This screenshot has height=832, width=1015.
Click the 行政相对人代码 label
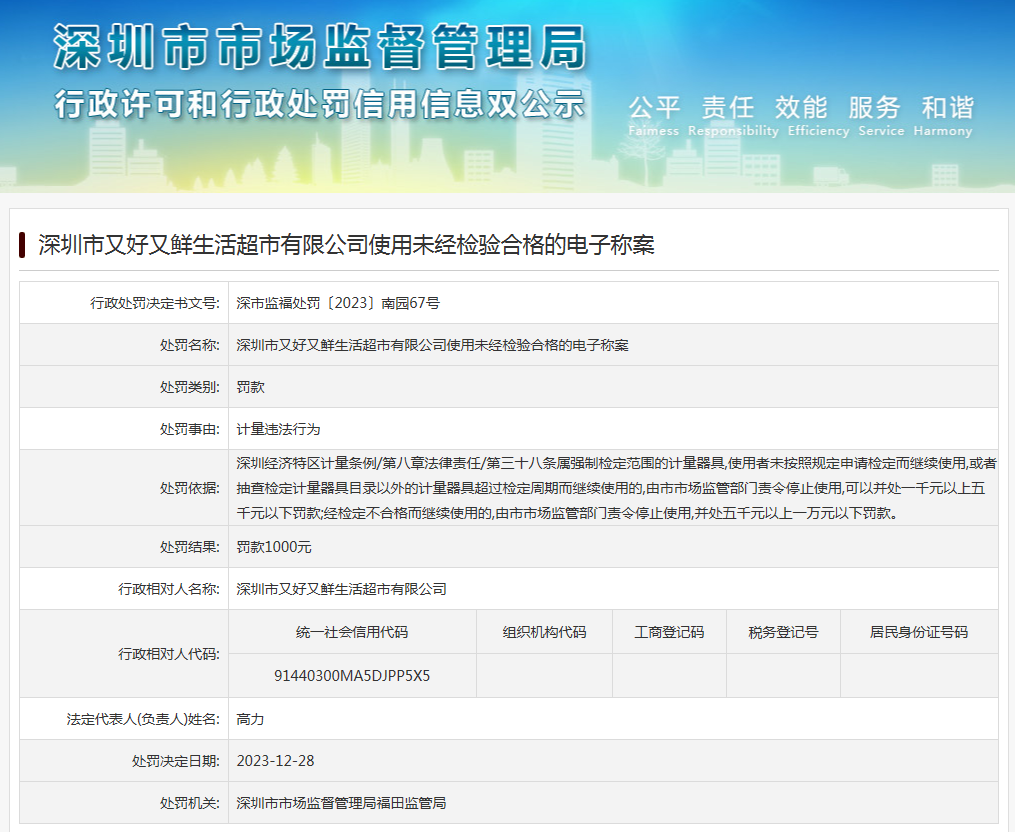click(169, 654)
